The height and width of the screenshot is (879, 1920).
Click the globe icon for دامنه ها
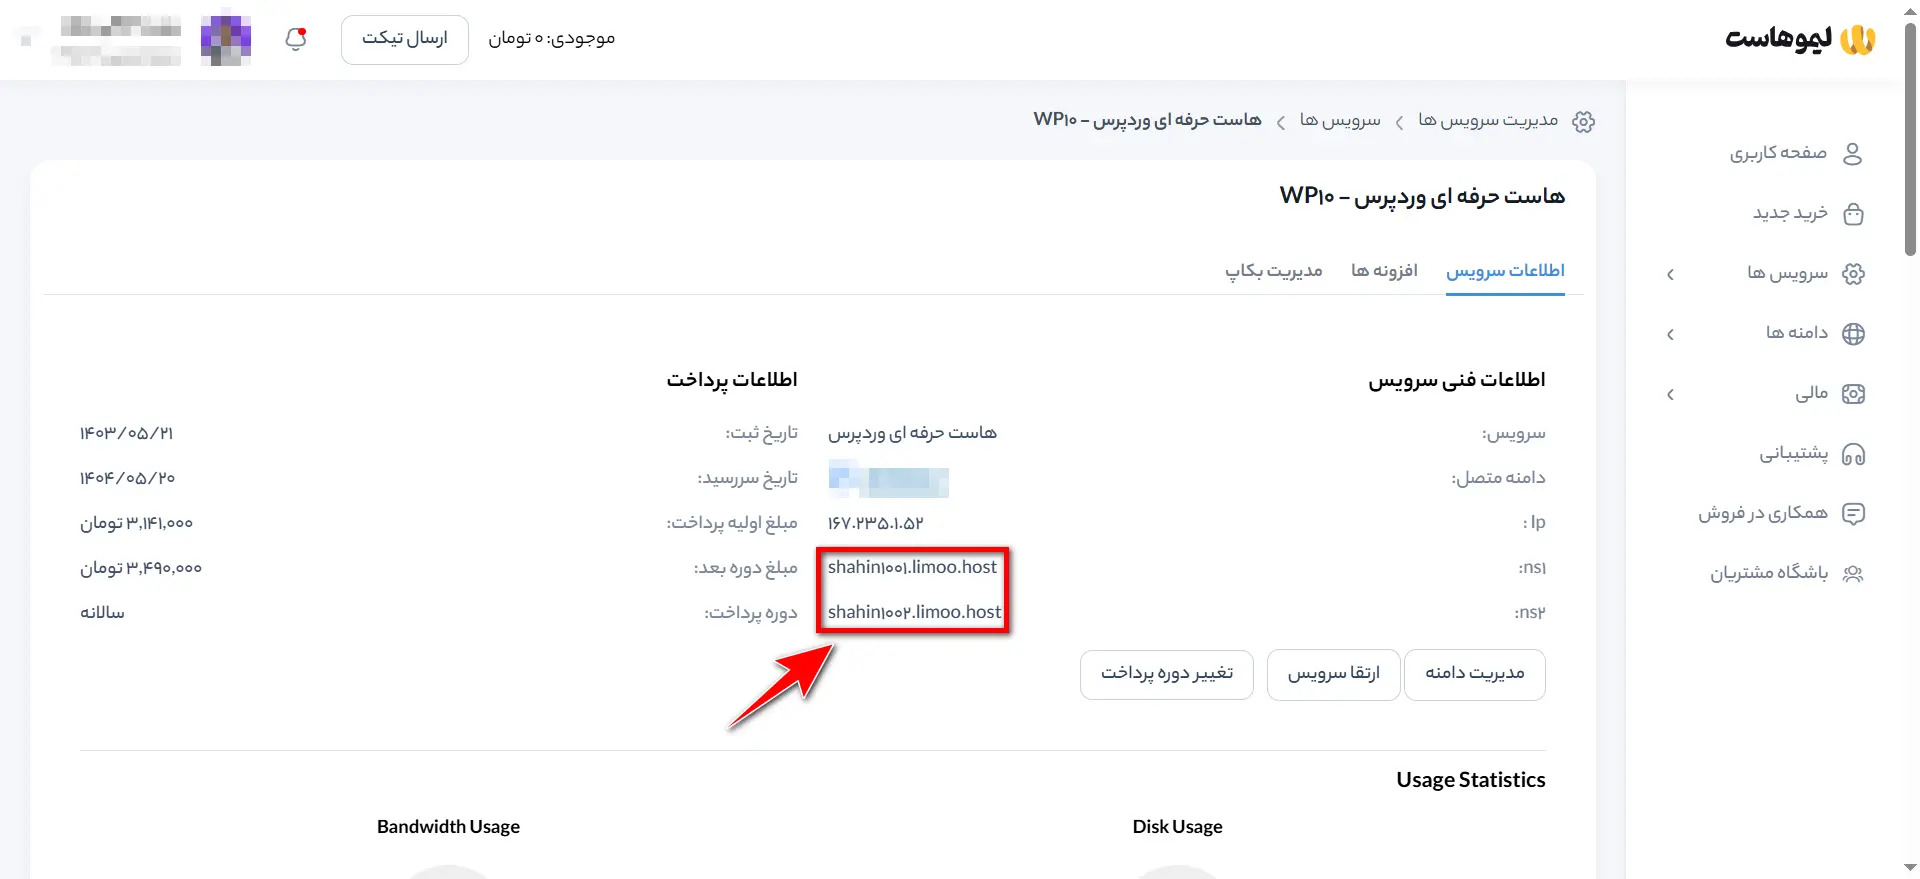click(x=1853, y=334)
